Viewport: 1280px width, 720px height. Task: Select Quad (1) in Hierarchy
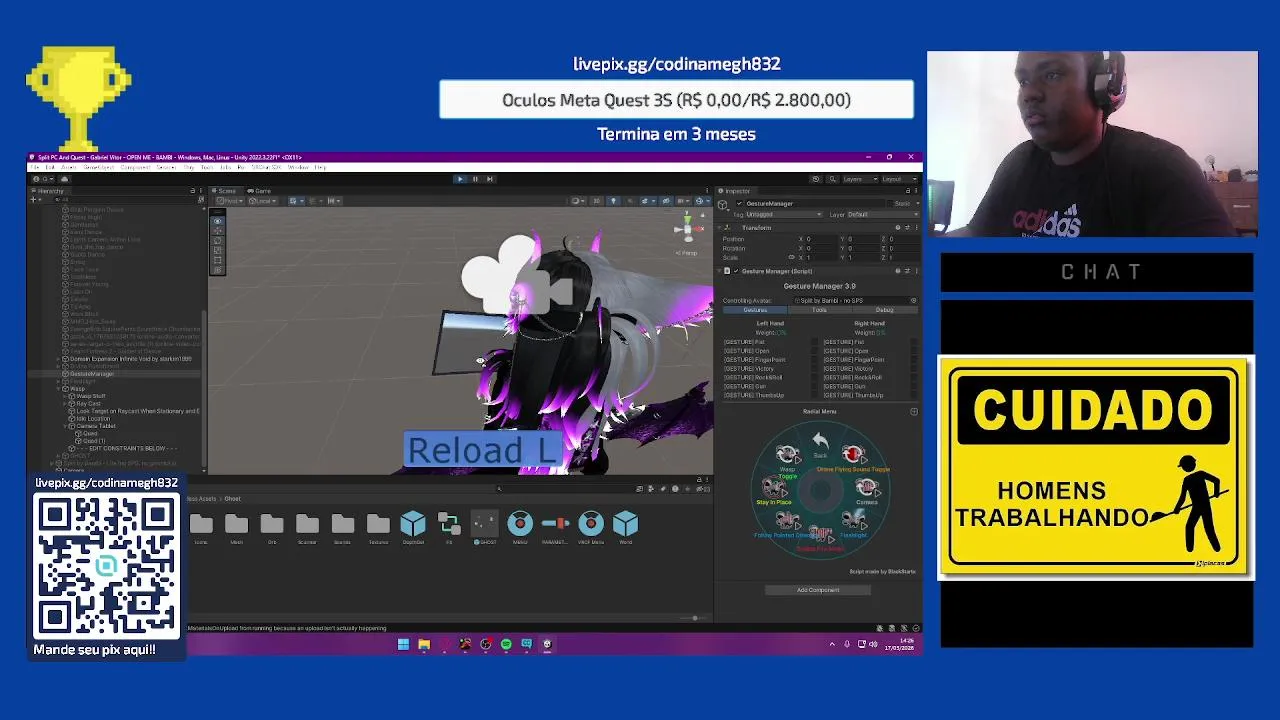tap(93, 441)
